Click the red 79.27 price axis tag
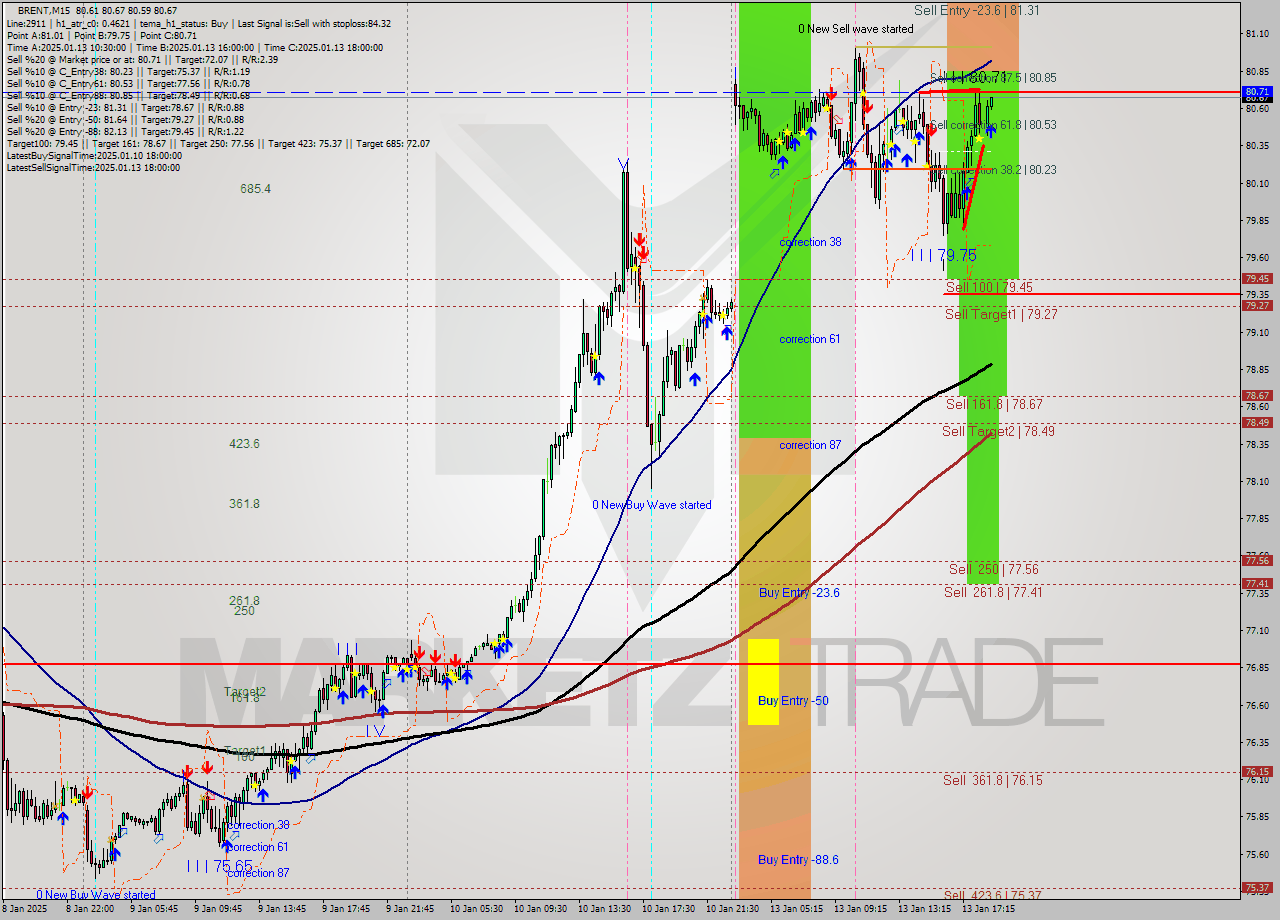Viewport: 1280px width, 920px height. point(1256,306)
